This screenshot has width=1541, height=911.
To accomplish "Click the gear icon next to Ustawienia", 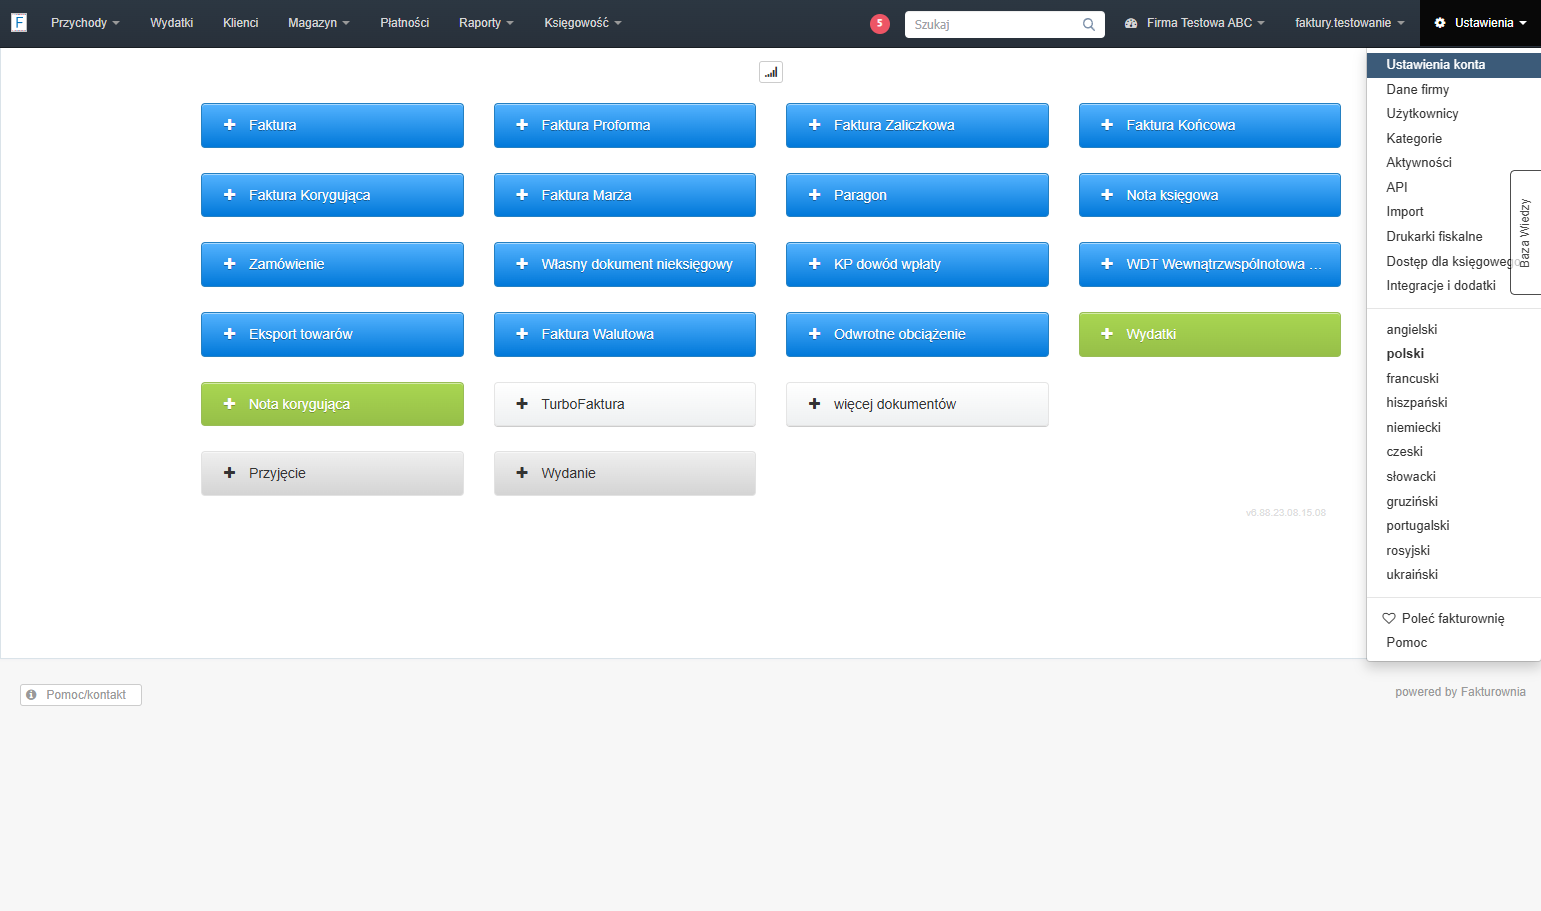I will point(1440,23).
